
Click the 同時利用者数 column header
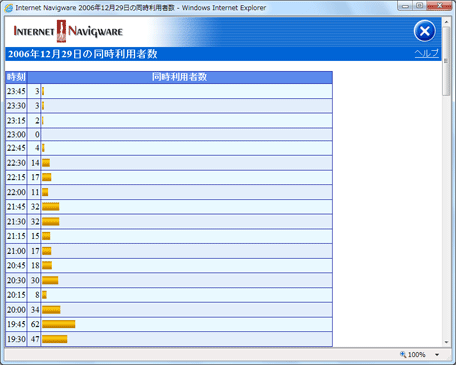tap(180, 77)
